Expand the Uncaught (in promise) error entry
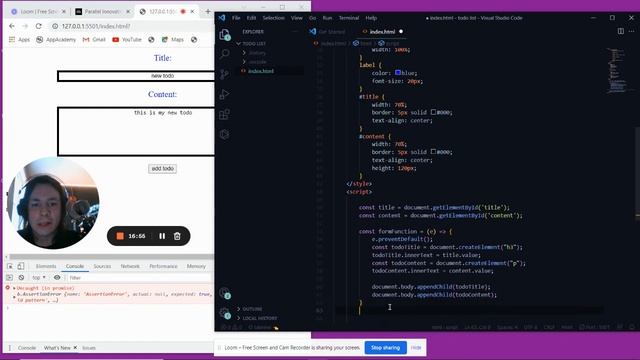The height and width of the screenshot is (360, 640). click(14, 288)
